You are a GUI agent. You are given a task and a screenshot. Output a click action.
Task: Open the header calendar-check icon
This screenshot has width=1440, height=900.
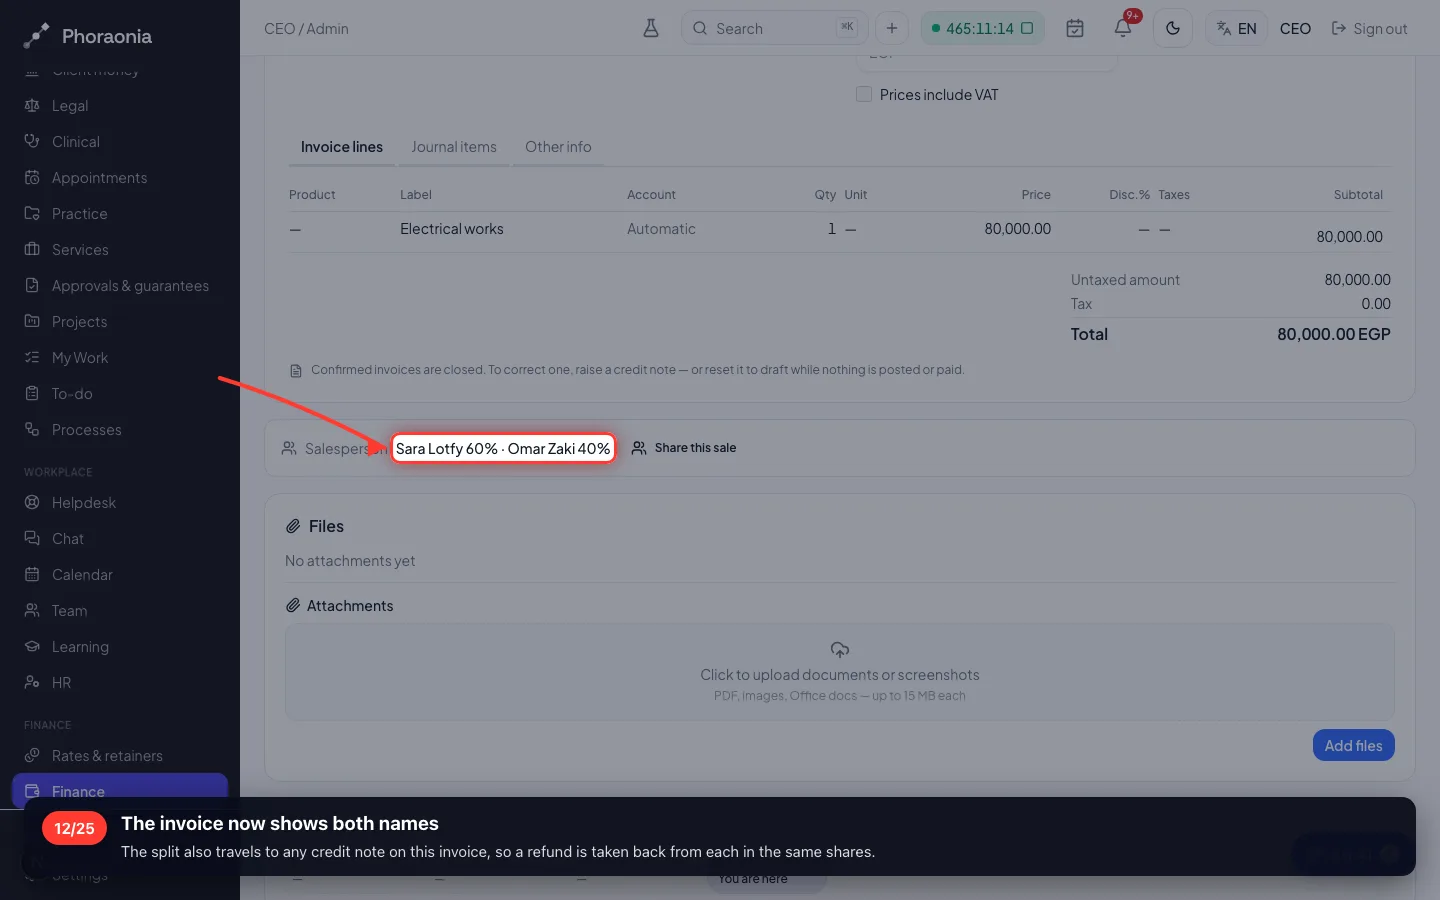pos(1075,28)
